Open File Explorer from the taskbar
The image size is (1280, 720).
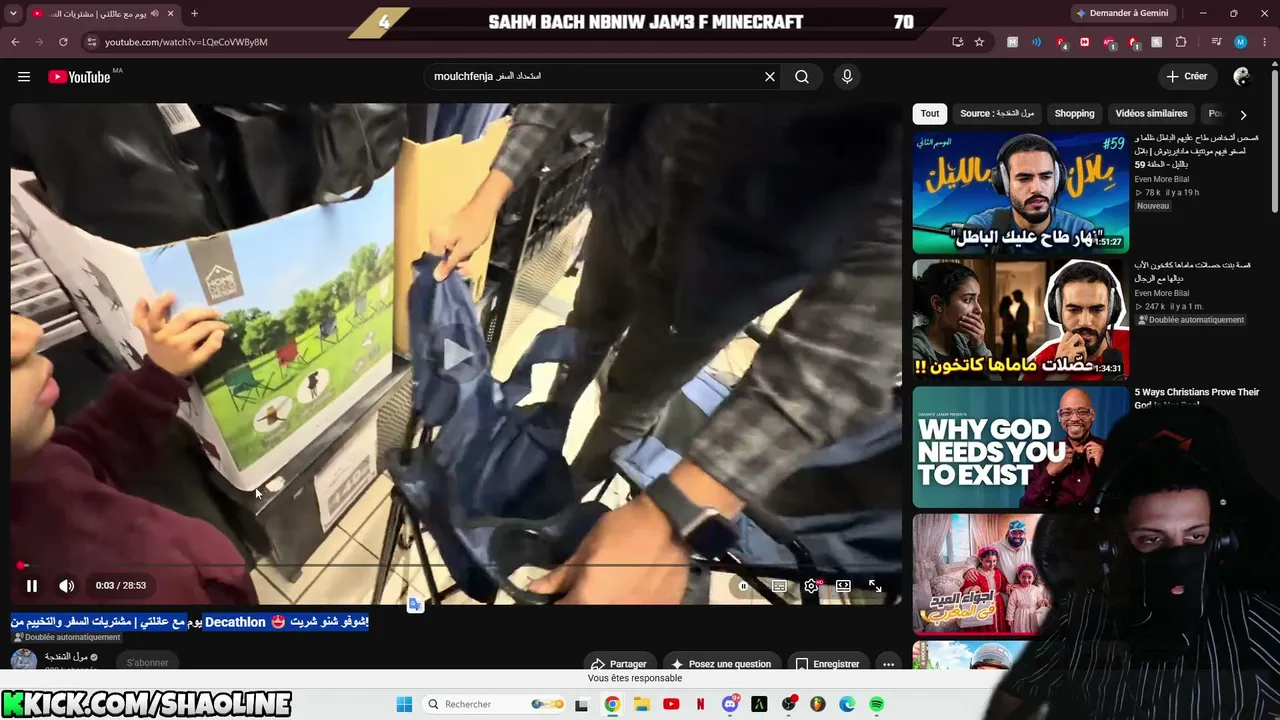click(x=641, y=704)
